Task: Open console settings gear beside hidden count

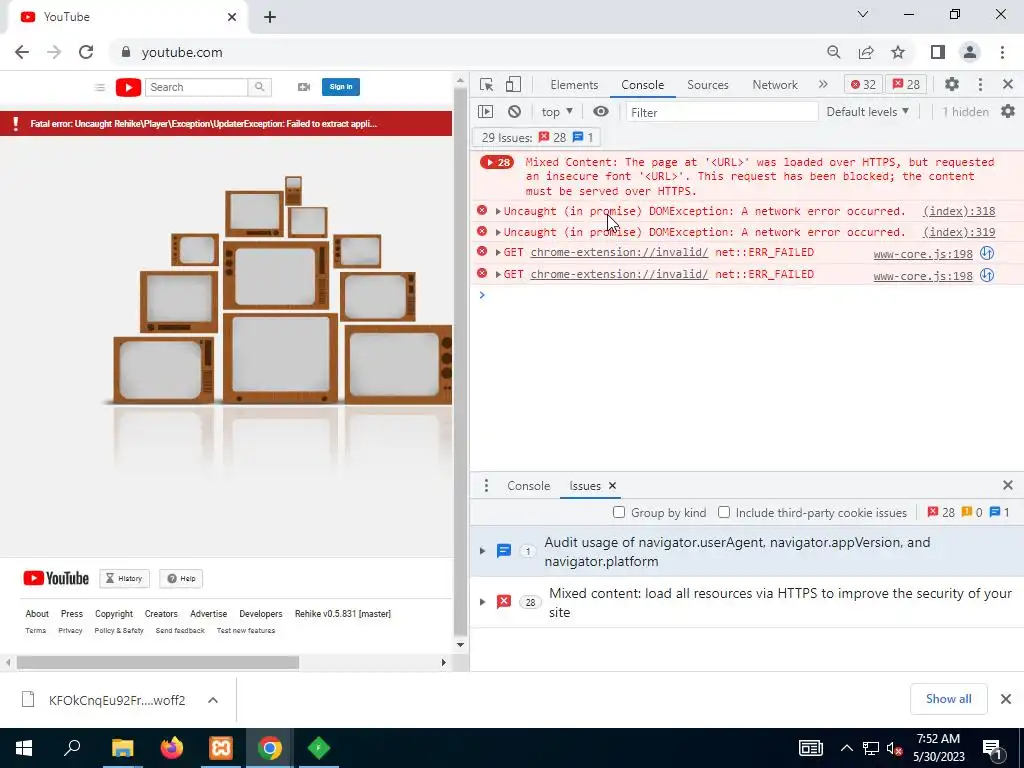Action: (x=1008, y=112)
